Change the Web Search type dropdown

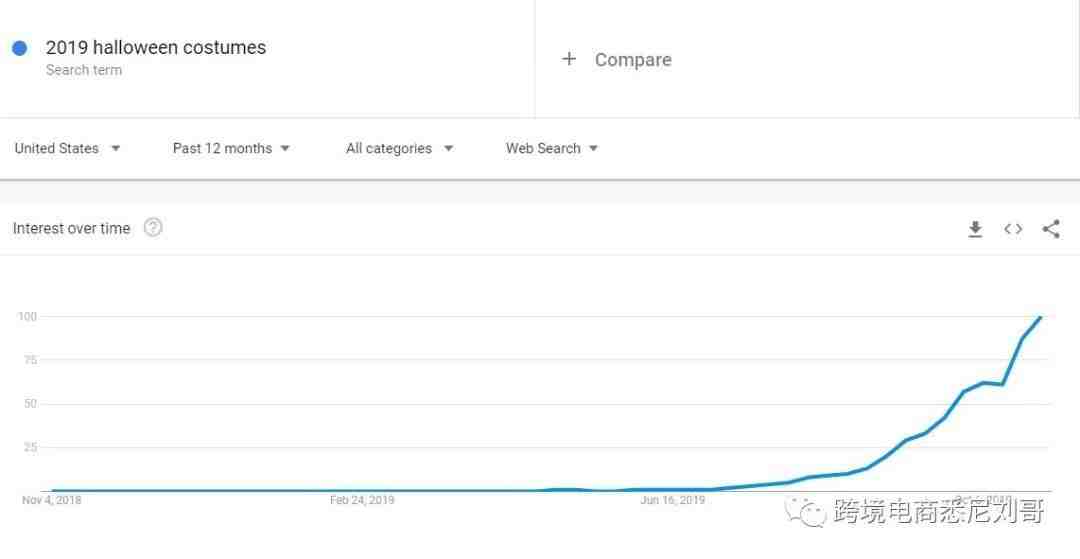coord(552,148)
